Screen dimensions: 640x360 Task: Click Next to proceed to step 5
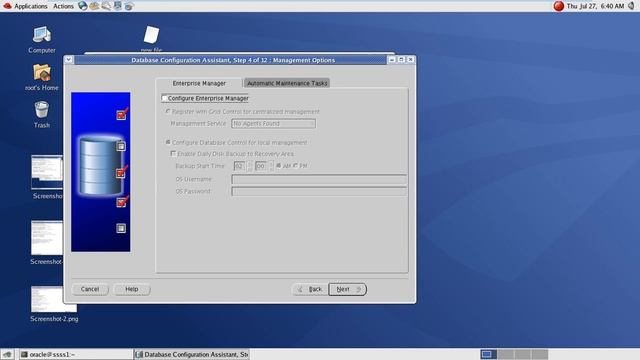coord(347,289)
